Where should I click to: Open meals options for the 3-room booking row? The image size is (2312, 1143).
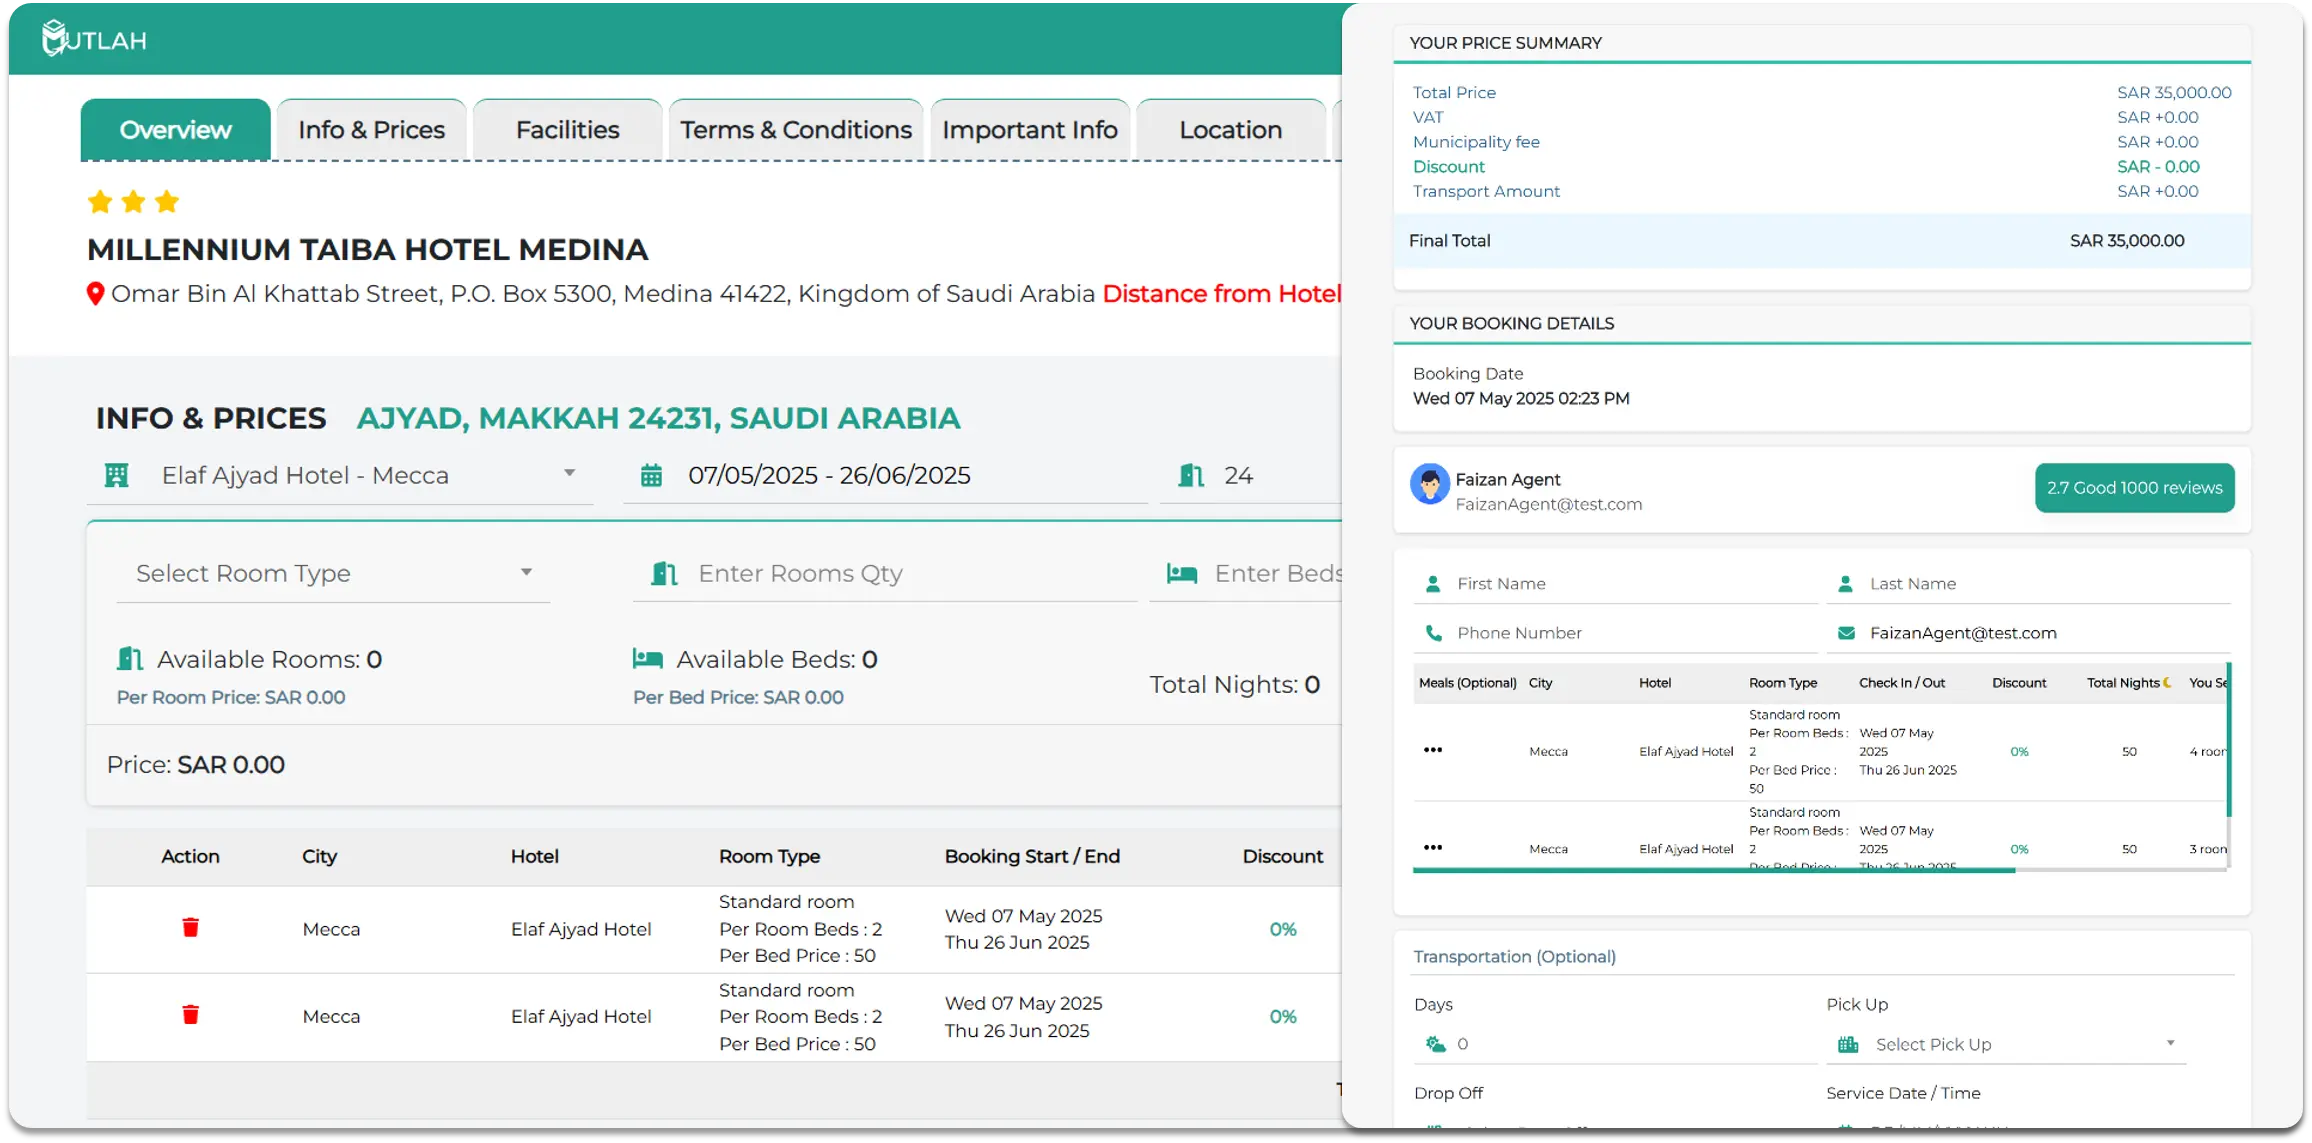1433,848
